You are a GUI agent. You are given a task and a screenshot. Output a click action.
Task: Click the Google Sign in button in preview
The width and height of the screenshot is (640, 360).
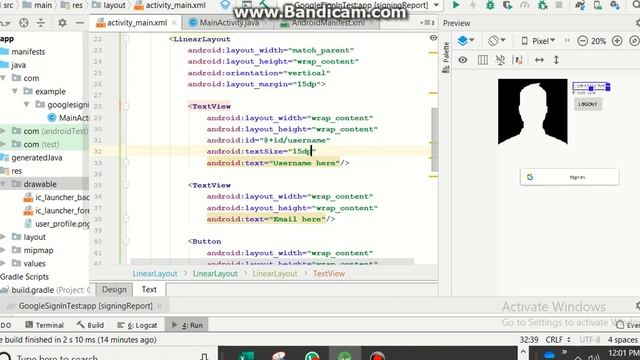569,177
